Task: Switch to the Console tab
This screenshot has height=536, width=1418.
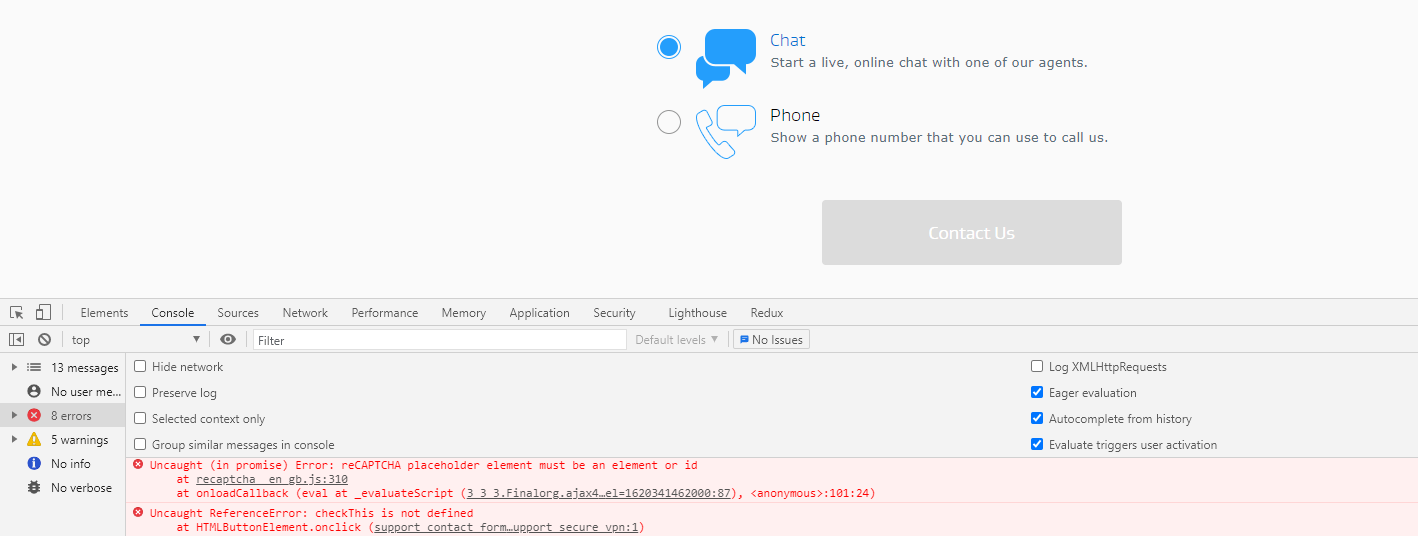Action: (x=173, y=313)
